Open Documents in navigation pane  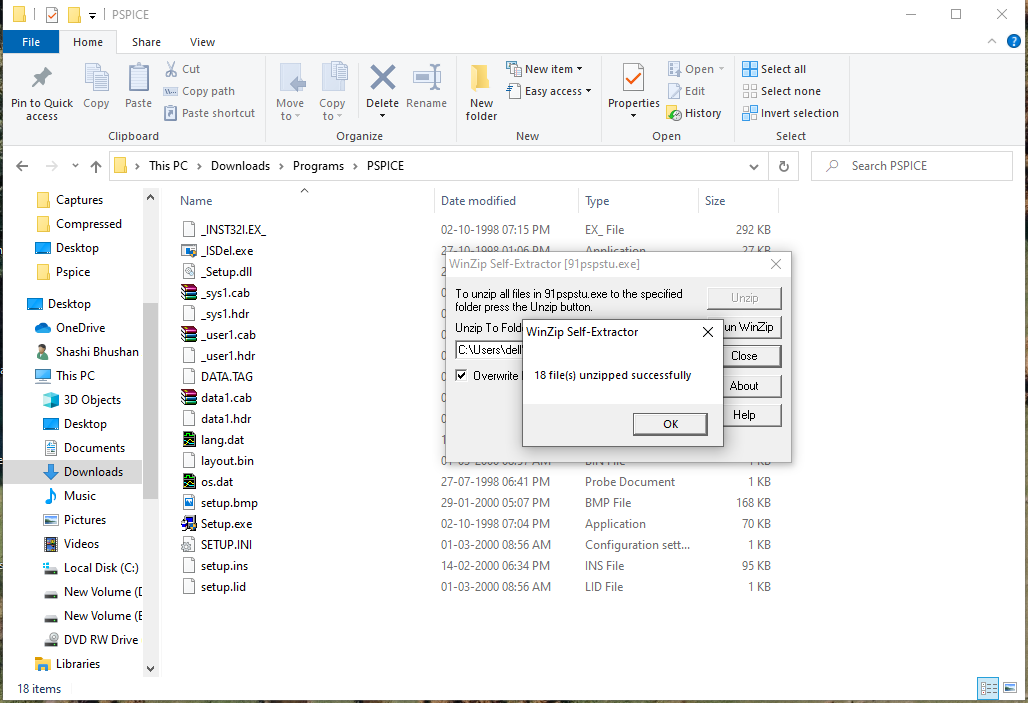94,447
